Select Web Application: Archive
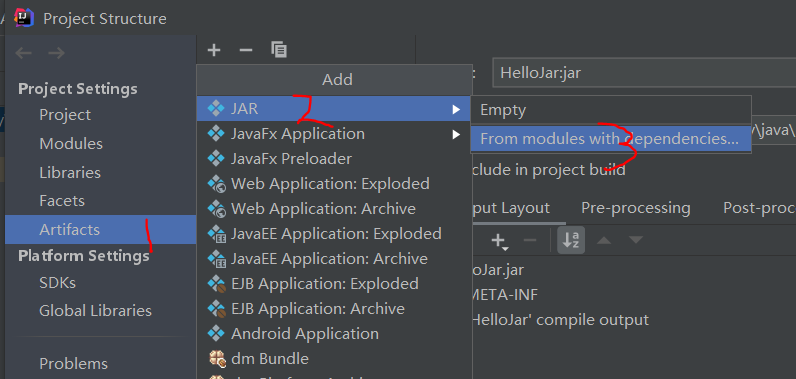 334,209
